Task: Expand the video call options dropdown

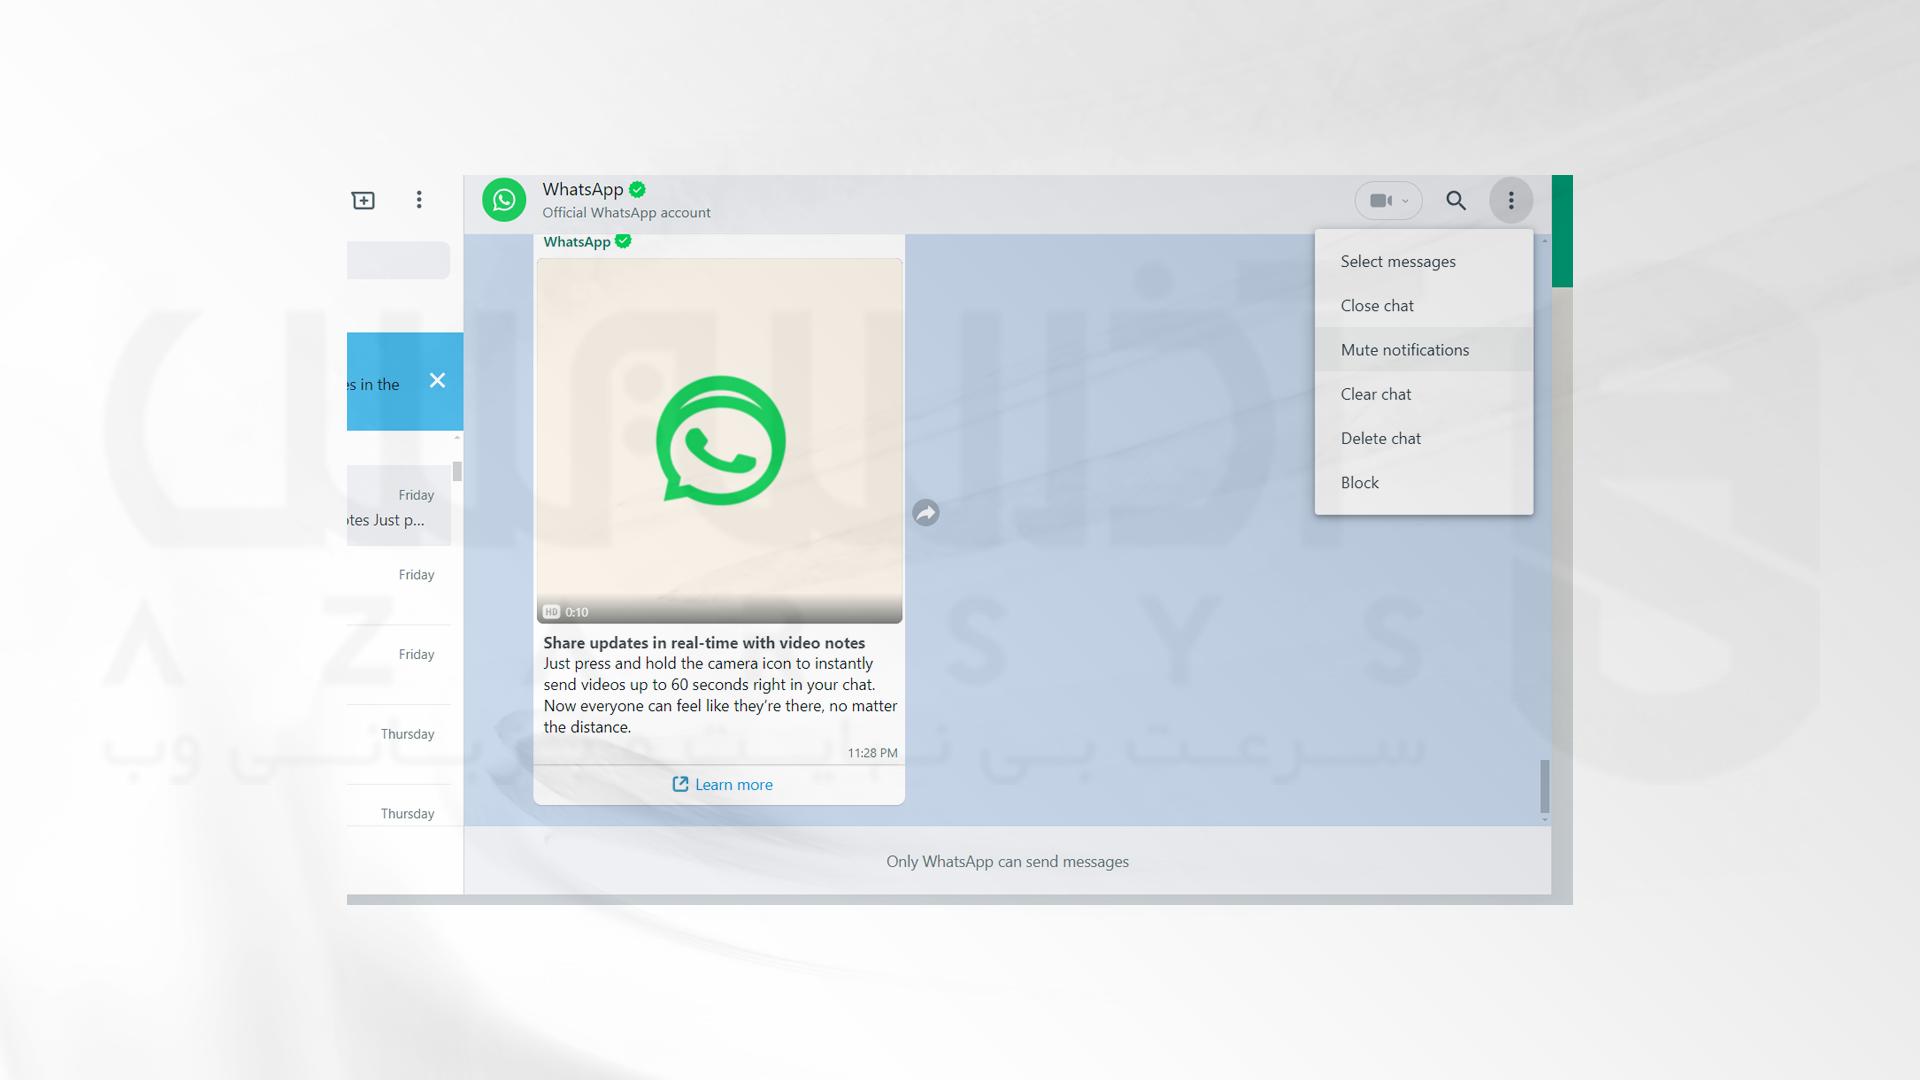Action: point(1404,200)
